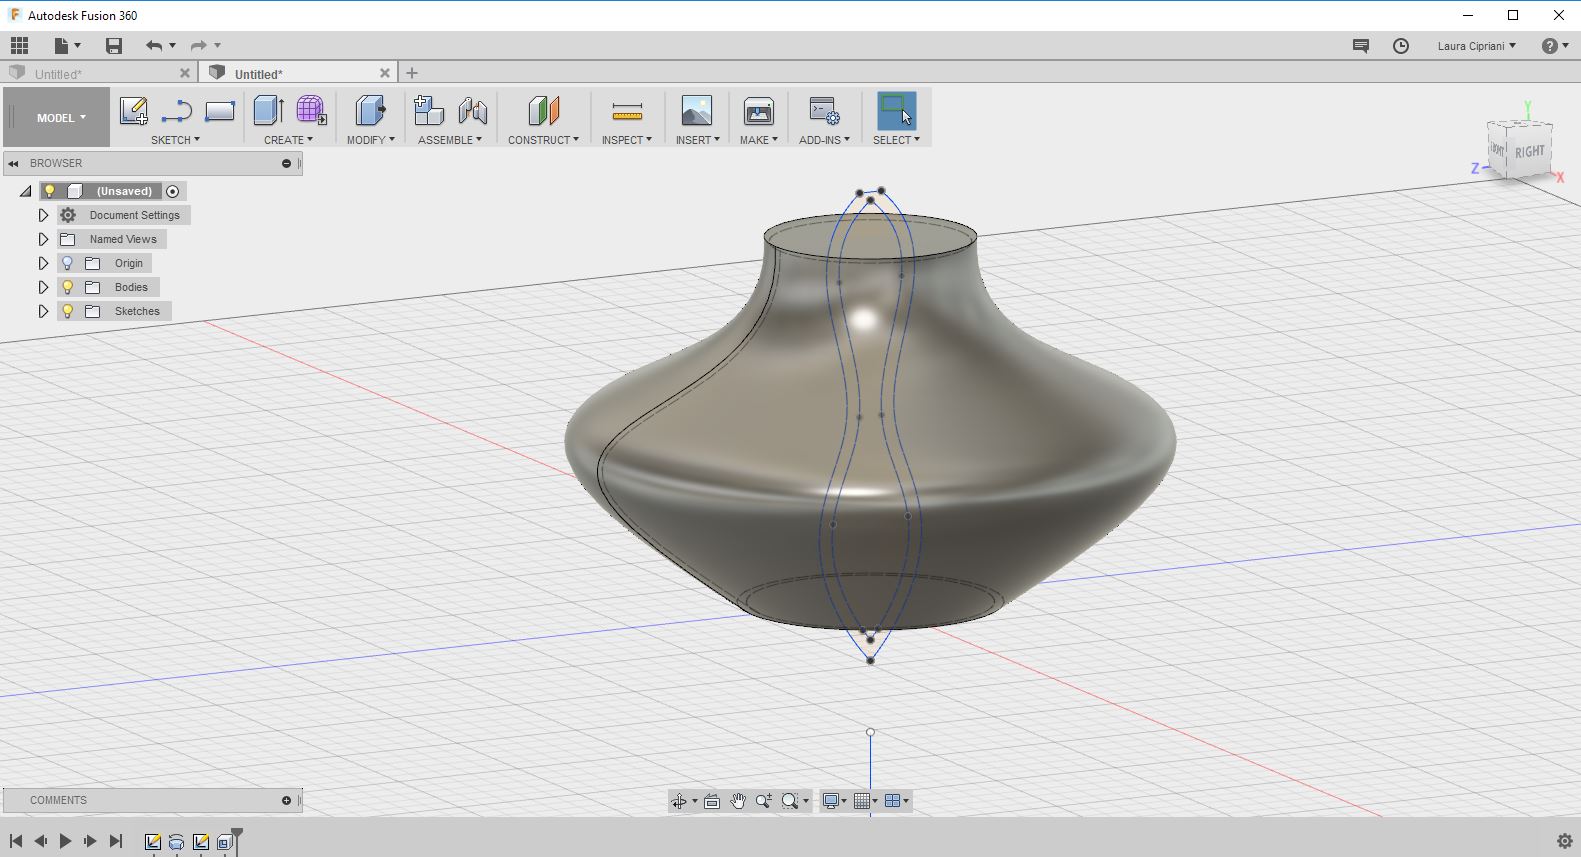Select the Zoom magnifier tool

point(764,801)
